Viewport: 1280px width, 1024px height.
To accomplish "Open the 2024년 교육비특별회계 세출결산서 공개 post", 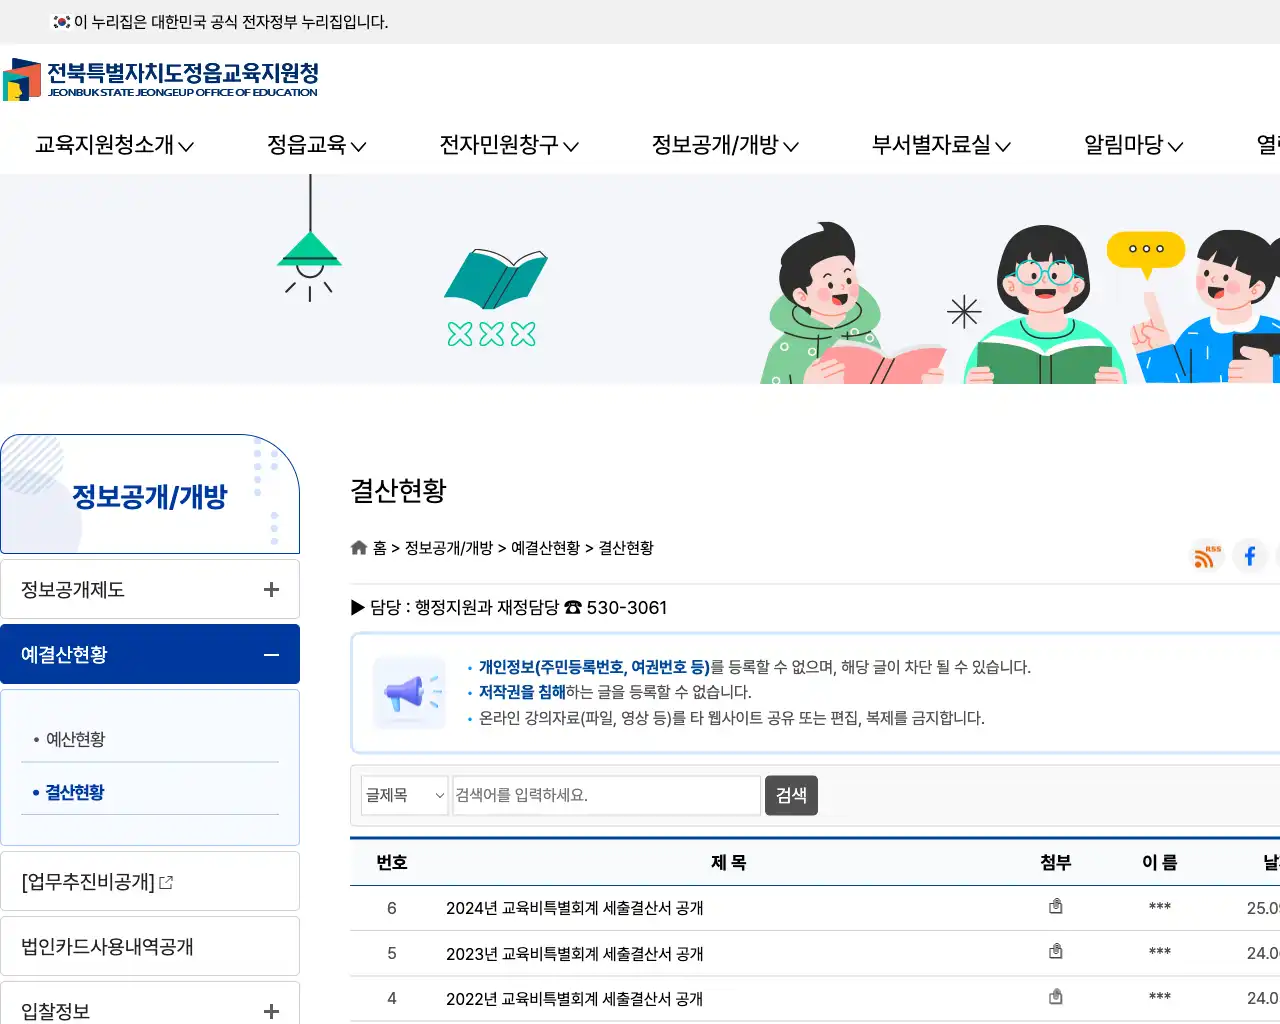I will 576,907.
